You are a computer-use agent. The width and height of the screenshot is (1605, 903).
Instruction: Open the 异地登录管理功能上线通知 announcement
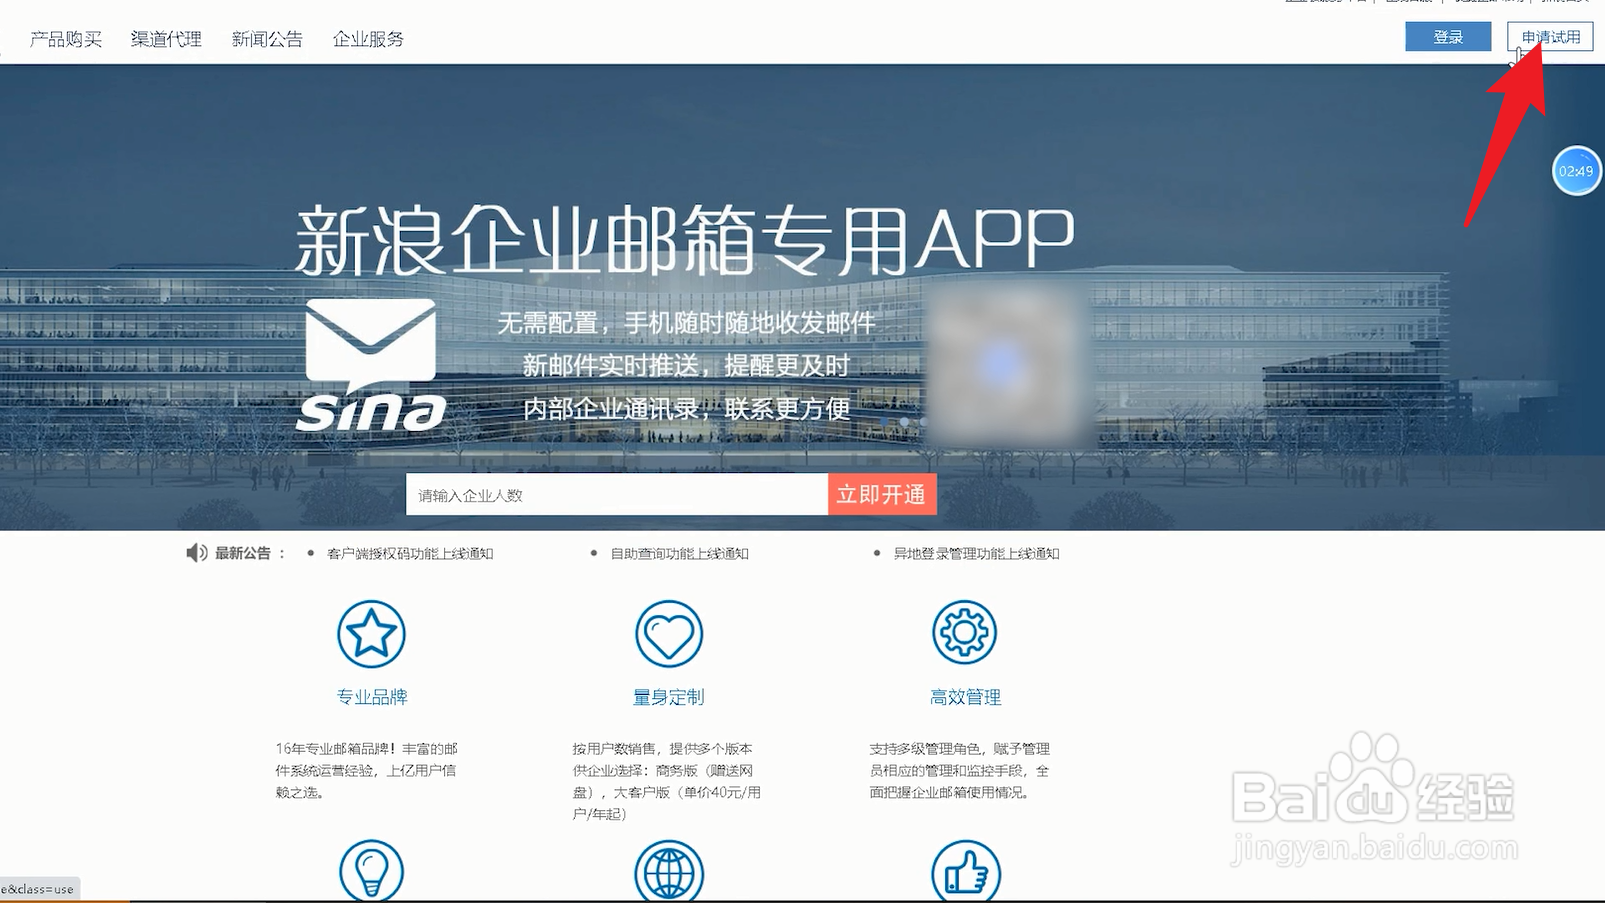pos(976,553)
